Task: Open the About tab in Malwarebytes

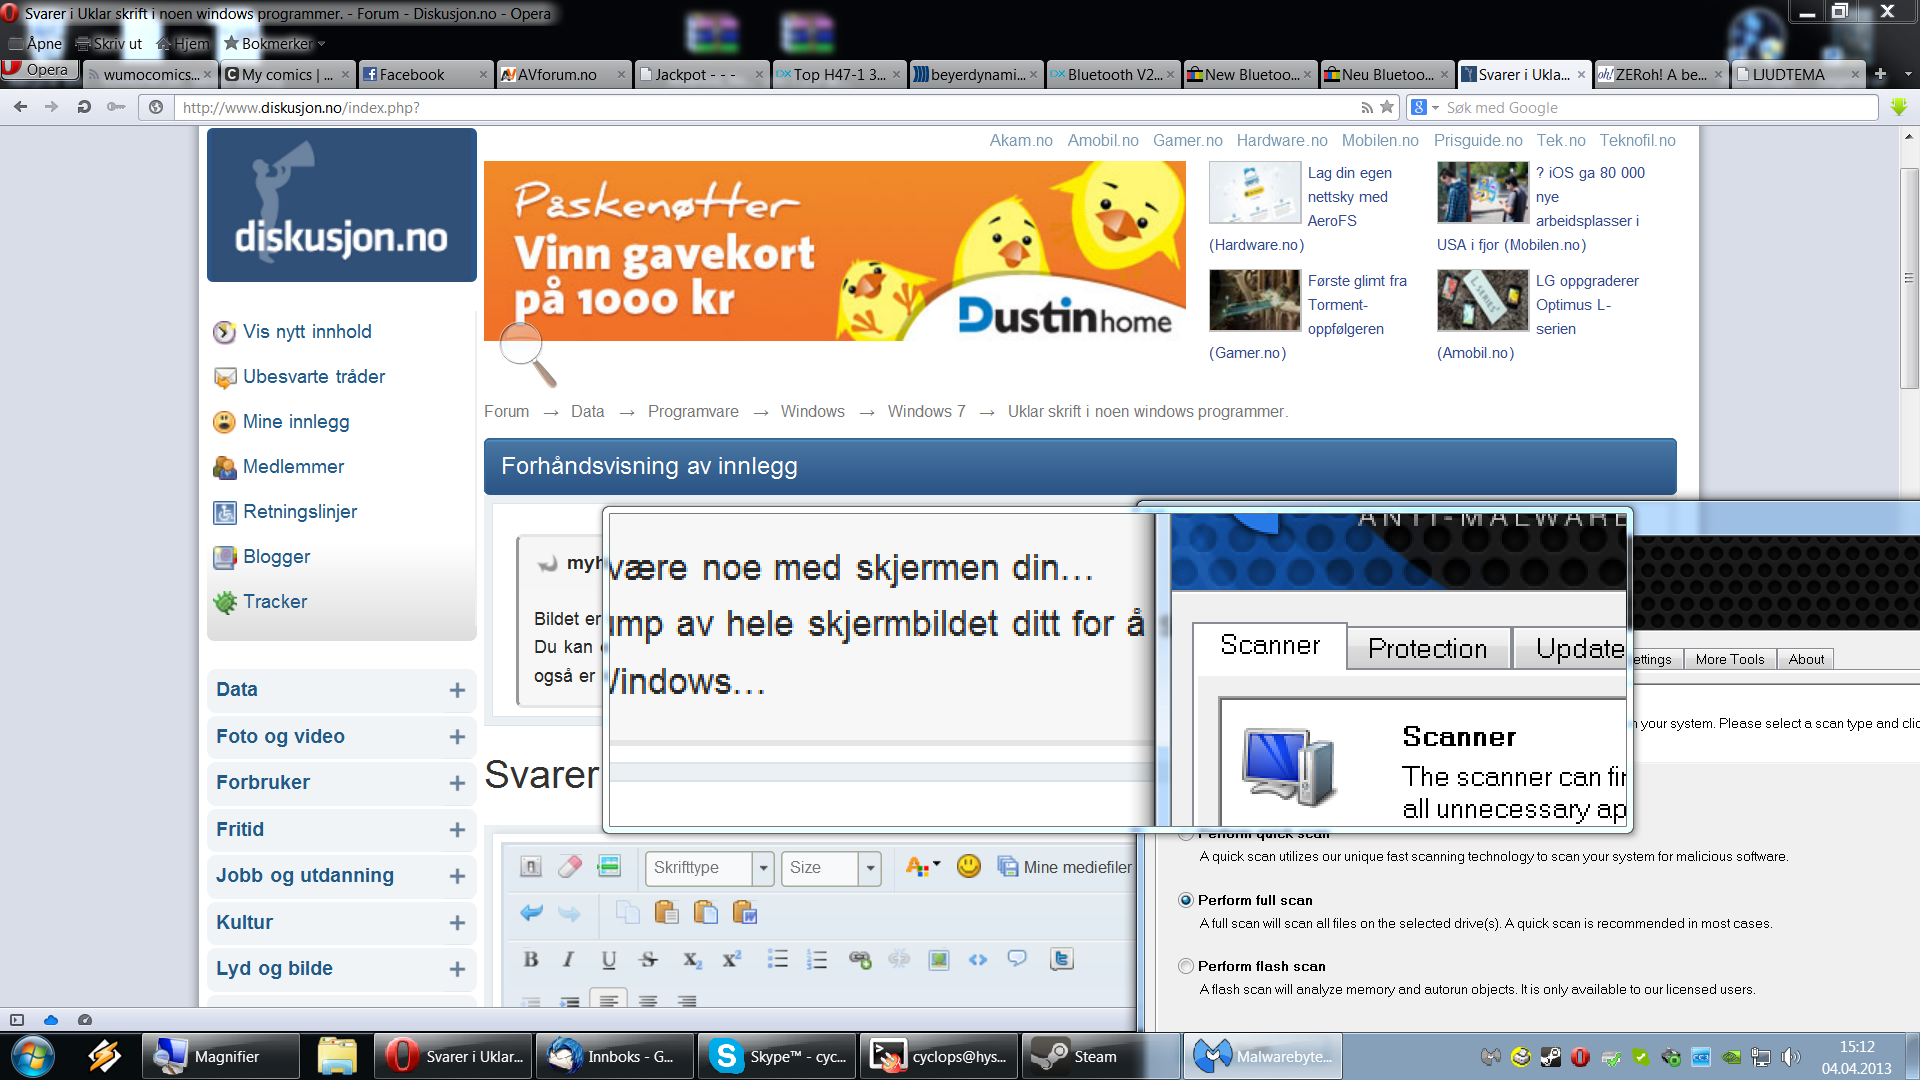Action: point(1806,659)
